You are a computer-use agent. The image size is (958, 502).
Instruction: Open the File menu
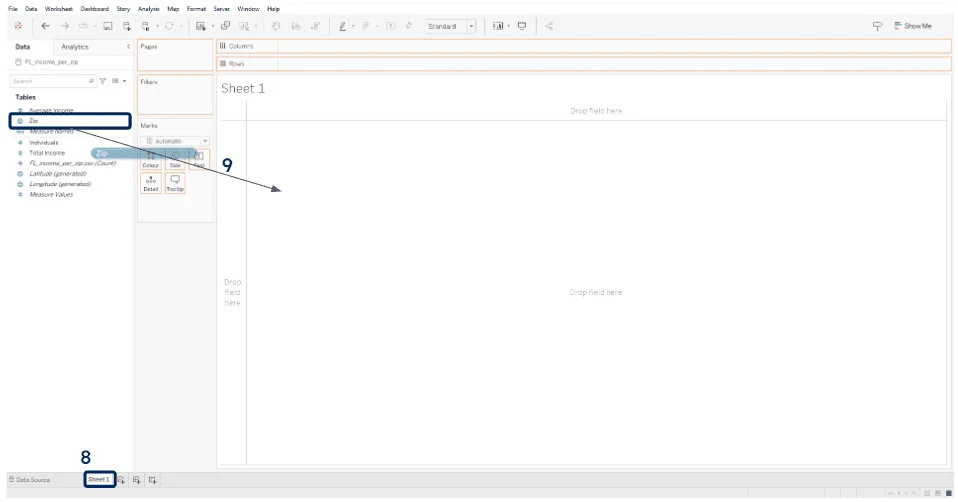pos(13,9)
